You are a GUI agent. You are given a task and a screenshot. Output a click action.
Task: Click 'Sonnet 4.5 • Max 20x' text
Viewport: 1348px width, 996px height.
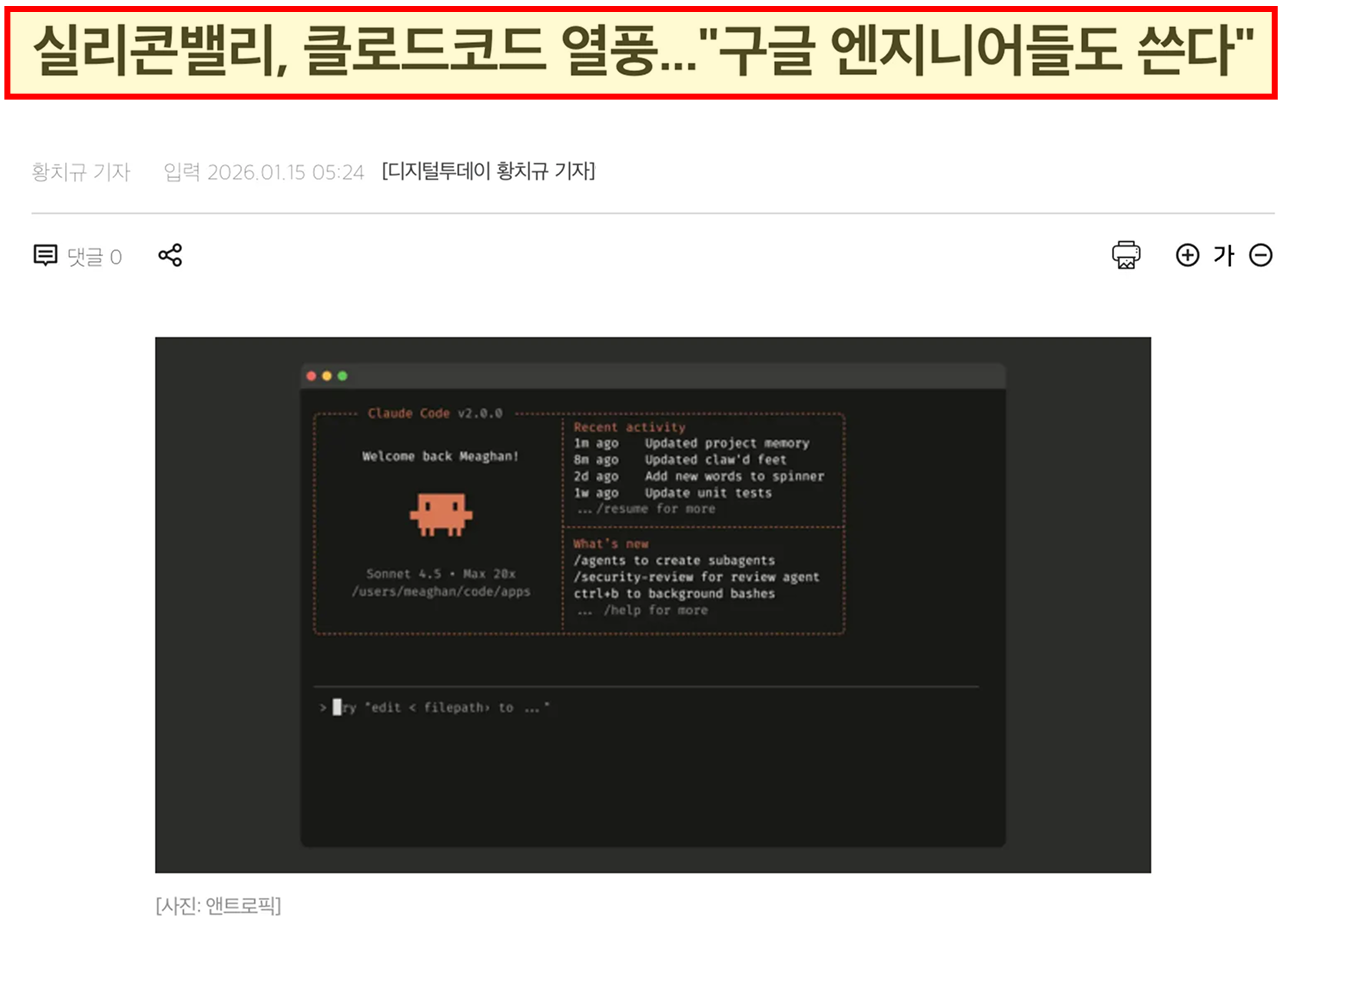coord(441,574)
